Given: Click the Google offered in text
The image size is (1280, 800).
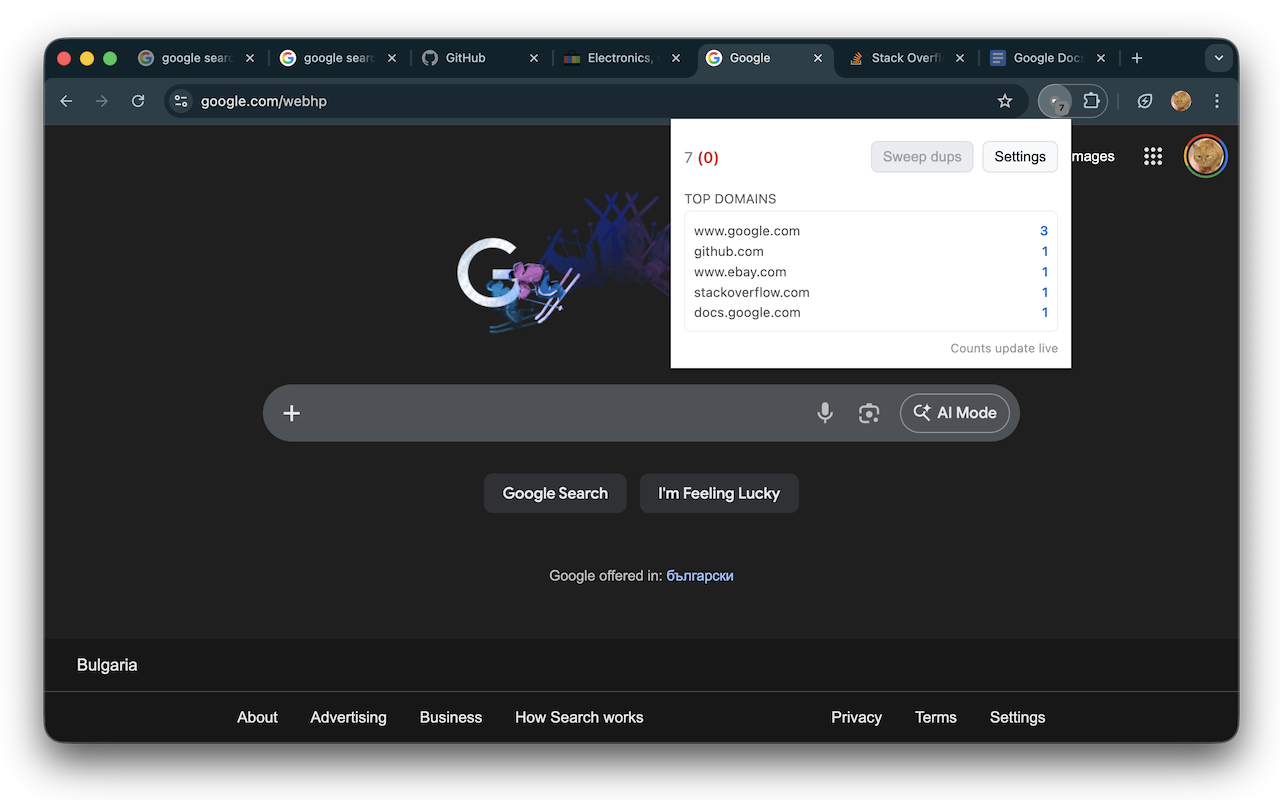Looking at the screenshot, I should coord(605,576).
